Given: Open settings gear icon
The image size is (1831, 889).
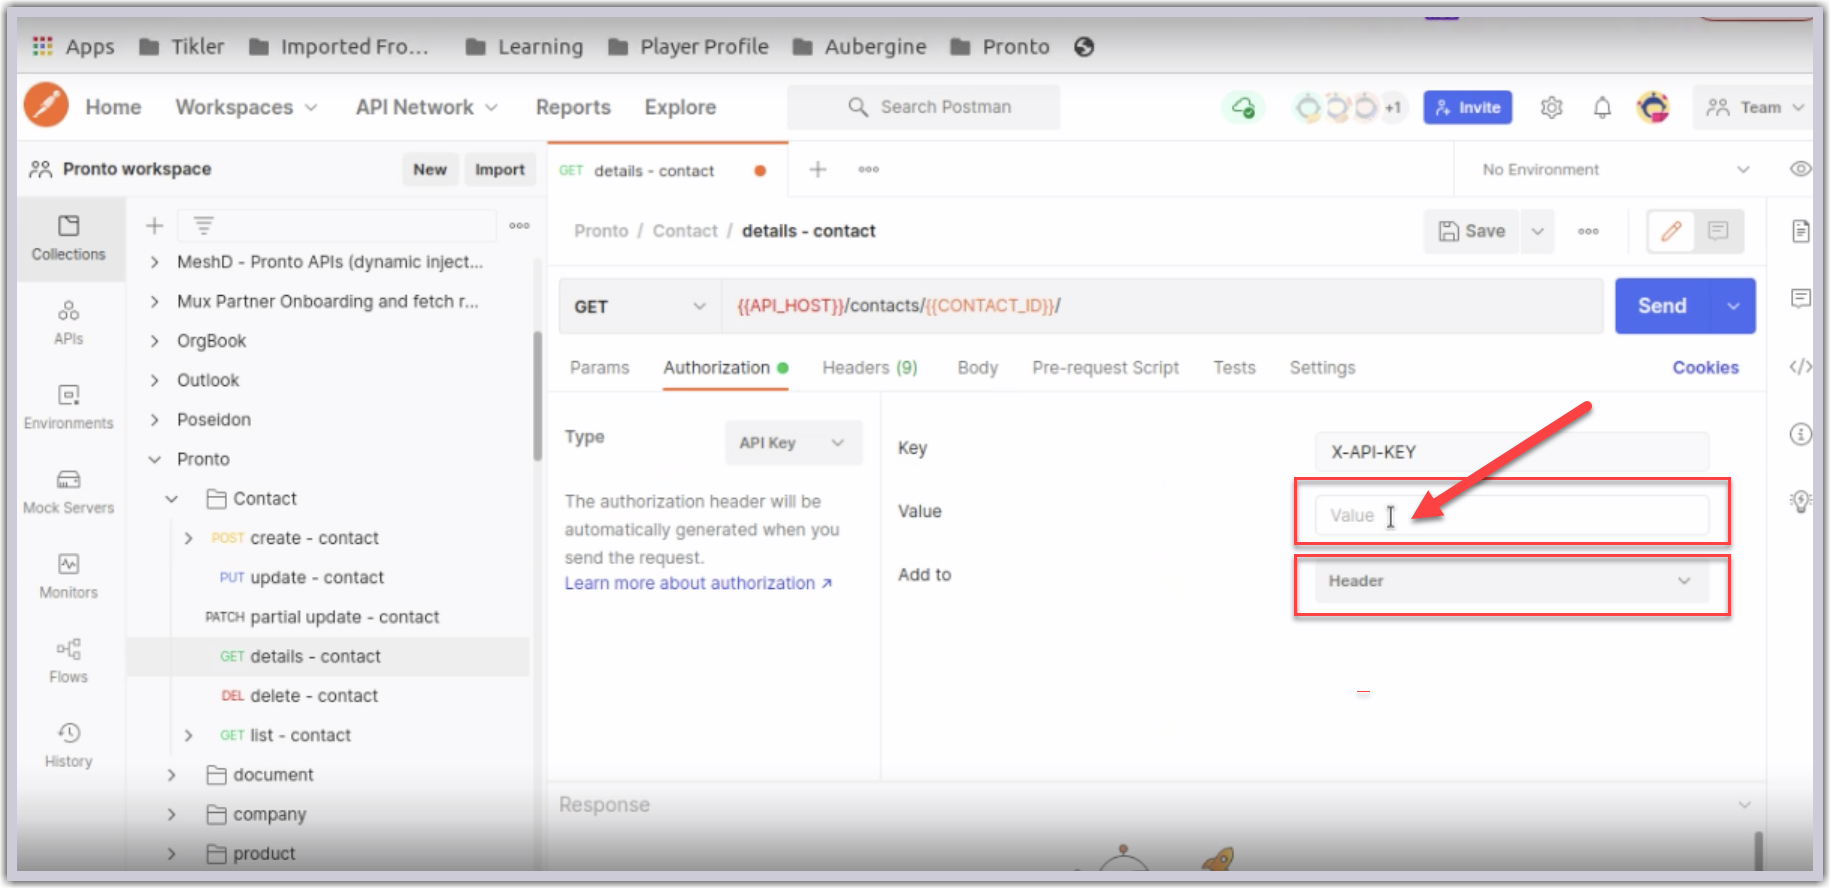Looking at the screenshot, I should tap(1551, 107).
